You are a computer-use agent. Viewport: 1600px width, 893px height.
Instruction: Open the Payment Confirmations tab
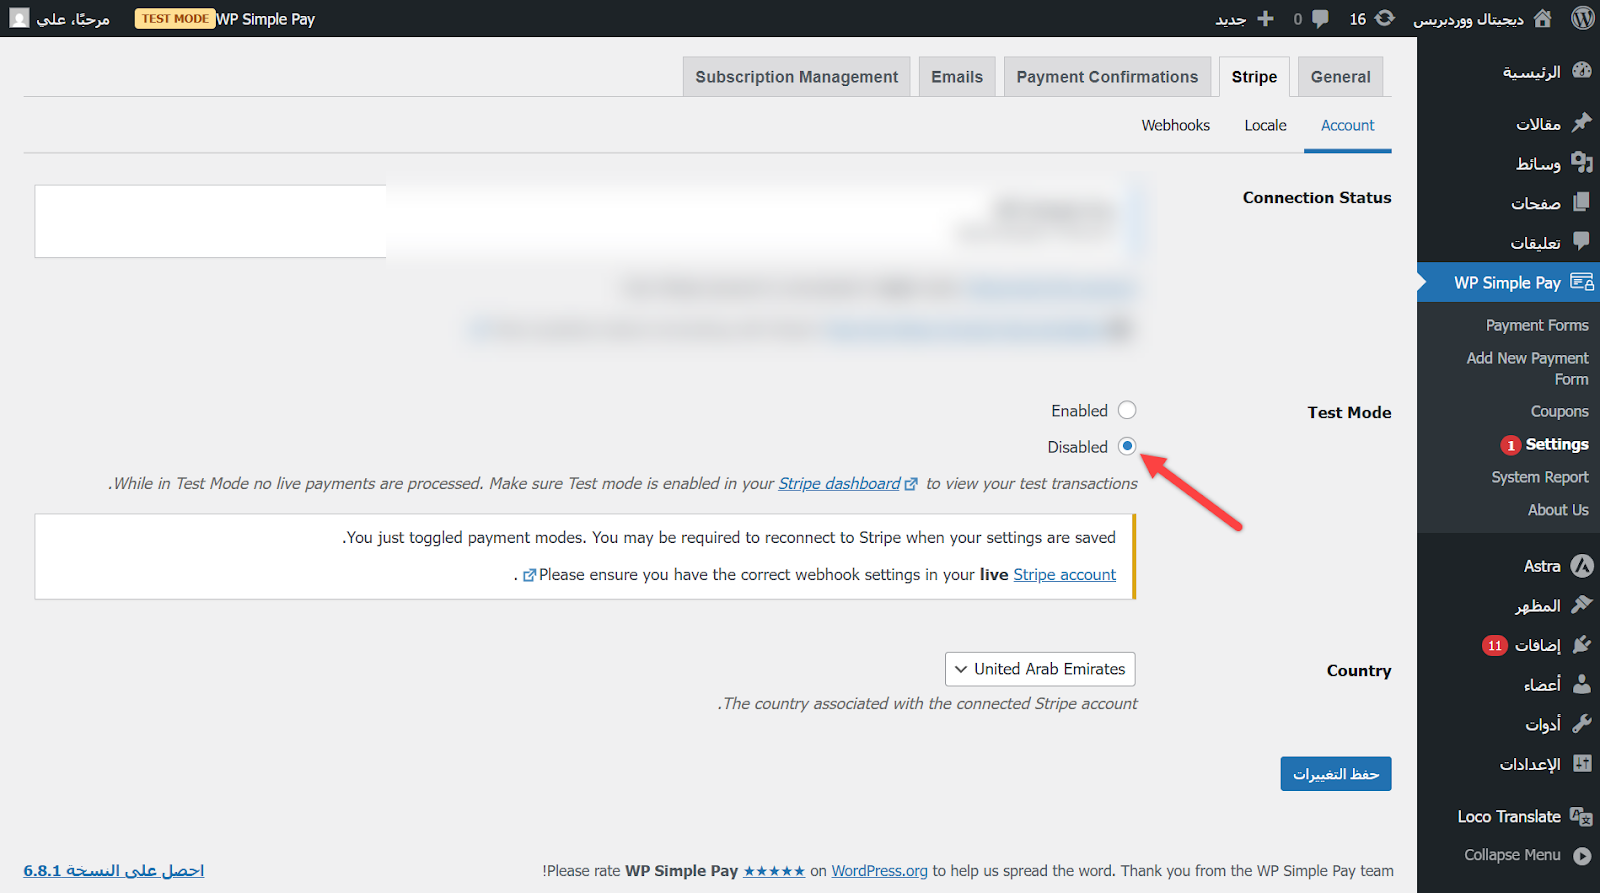click(1107, 77)
